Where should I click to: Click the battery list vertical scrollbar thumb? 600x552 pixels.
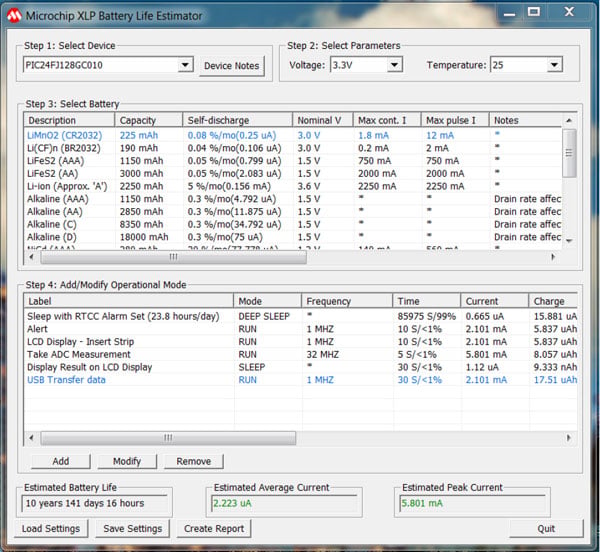(569, 153)
